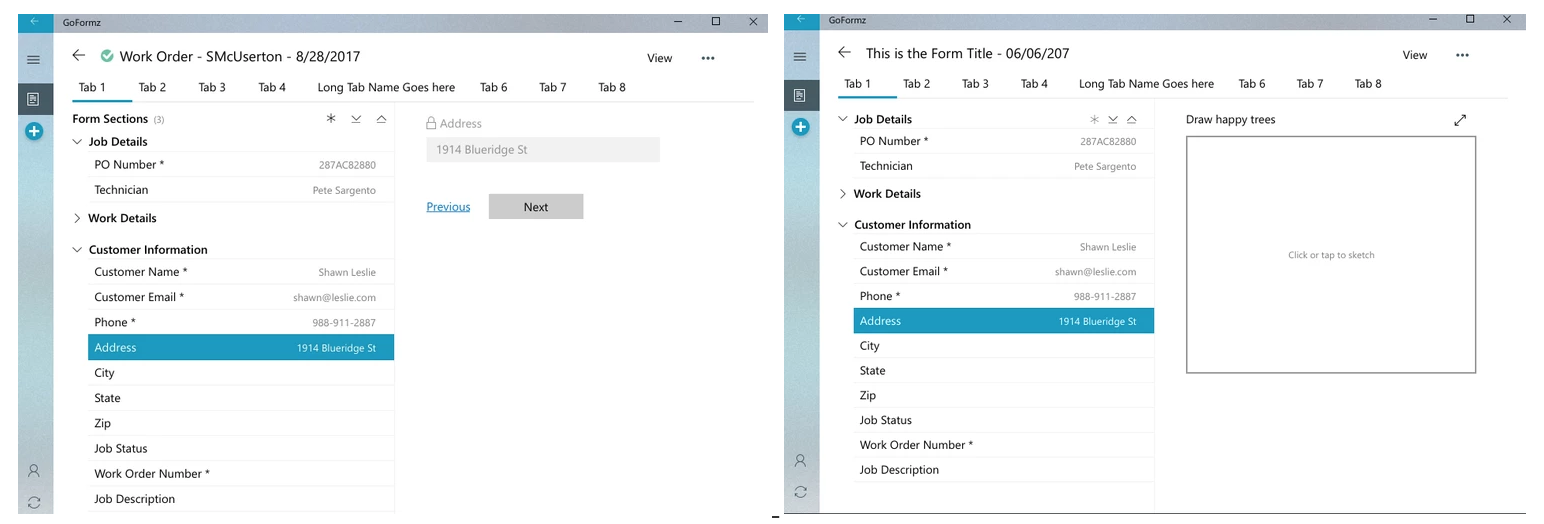Collapse Job Details section in left window
This screenshot has height=524, width=1544.
(77, 142)
